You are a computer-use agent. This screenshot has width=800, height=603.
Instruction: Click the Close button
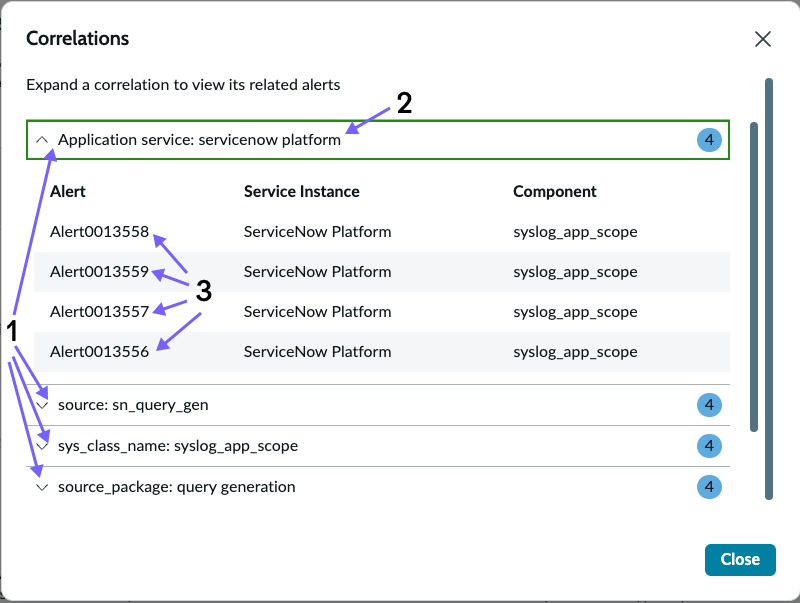[740, 560]
